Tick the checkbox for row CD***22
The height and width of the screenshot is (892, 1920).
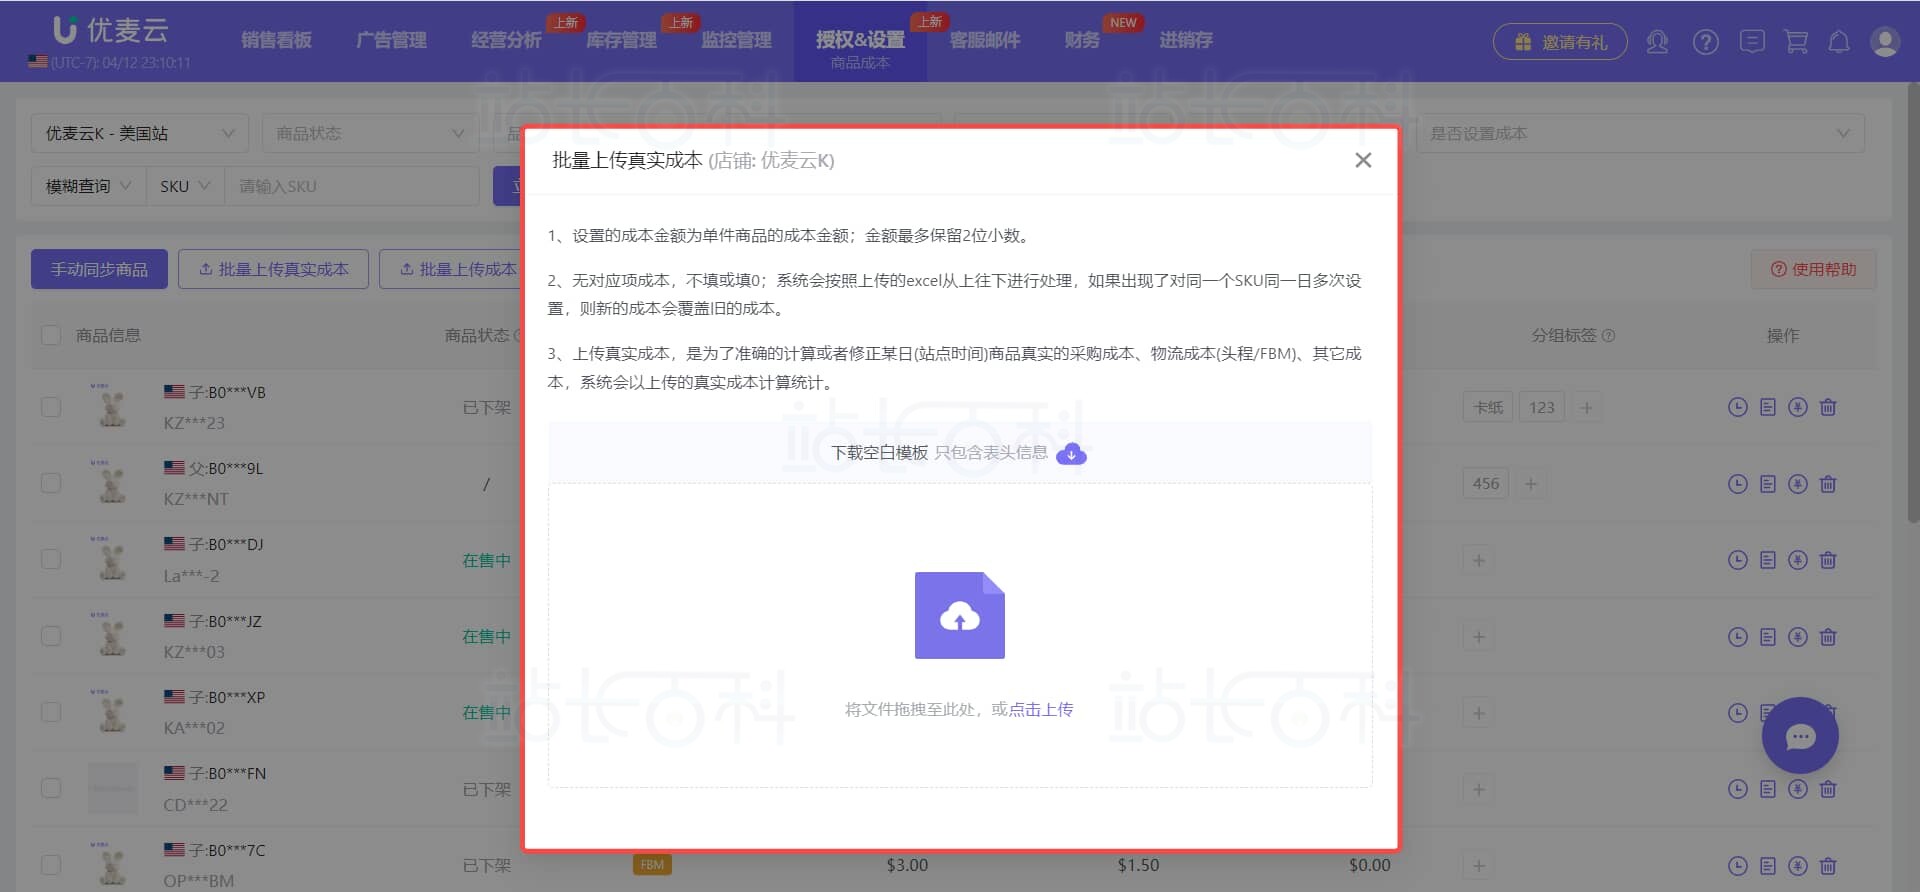click(x=51, y=788)
